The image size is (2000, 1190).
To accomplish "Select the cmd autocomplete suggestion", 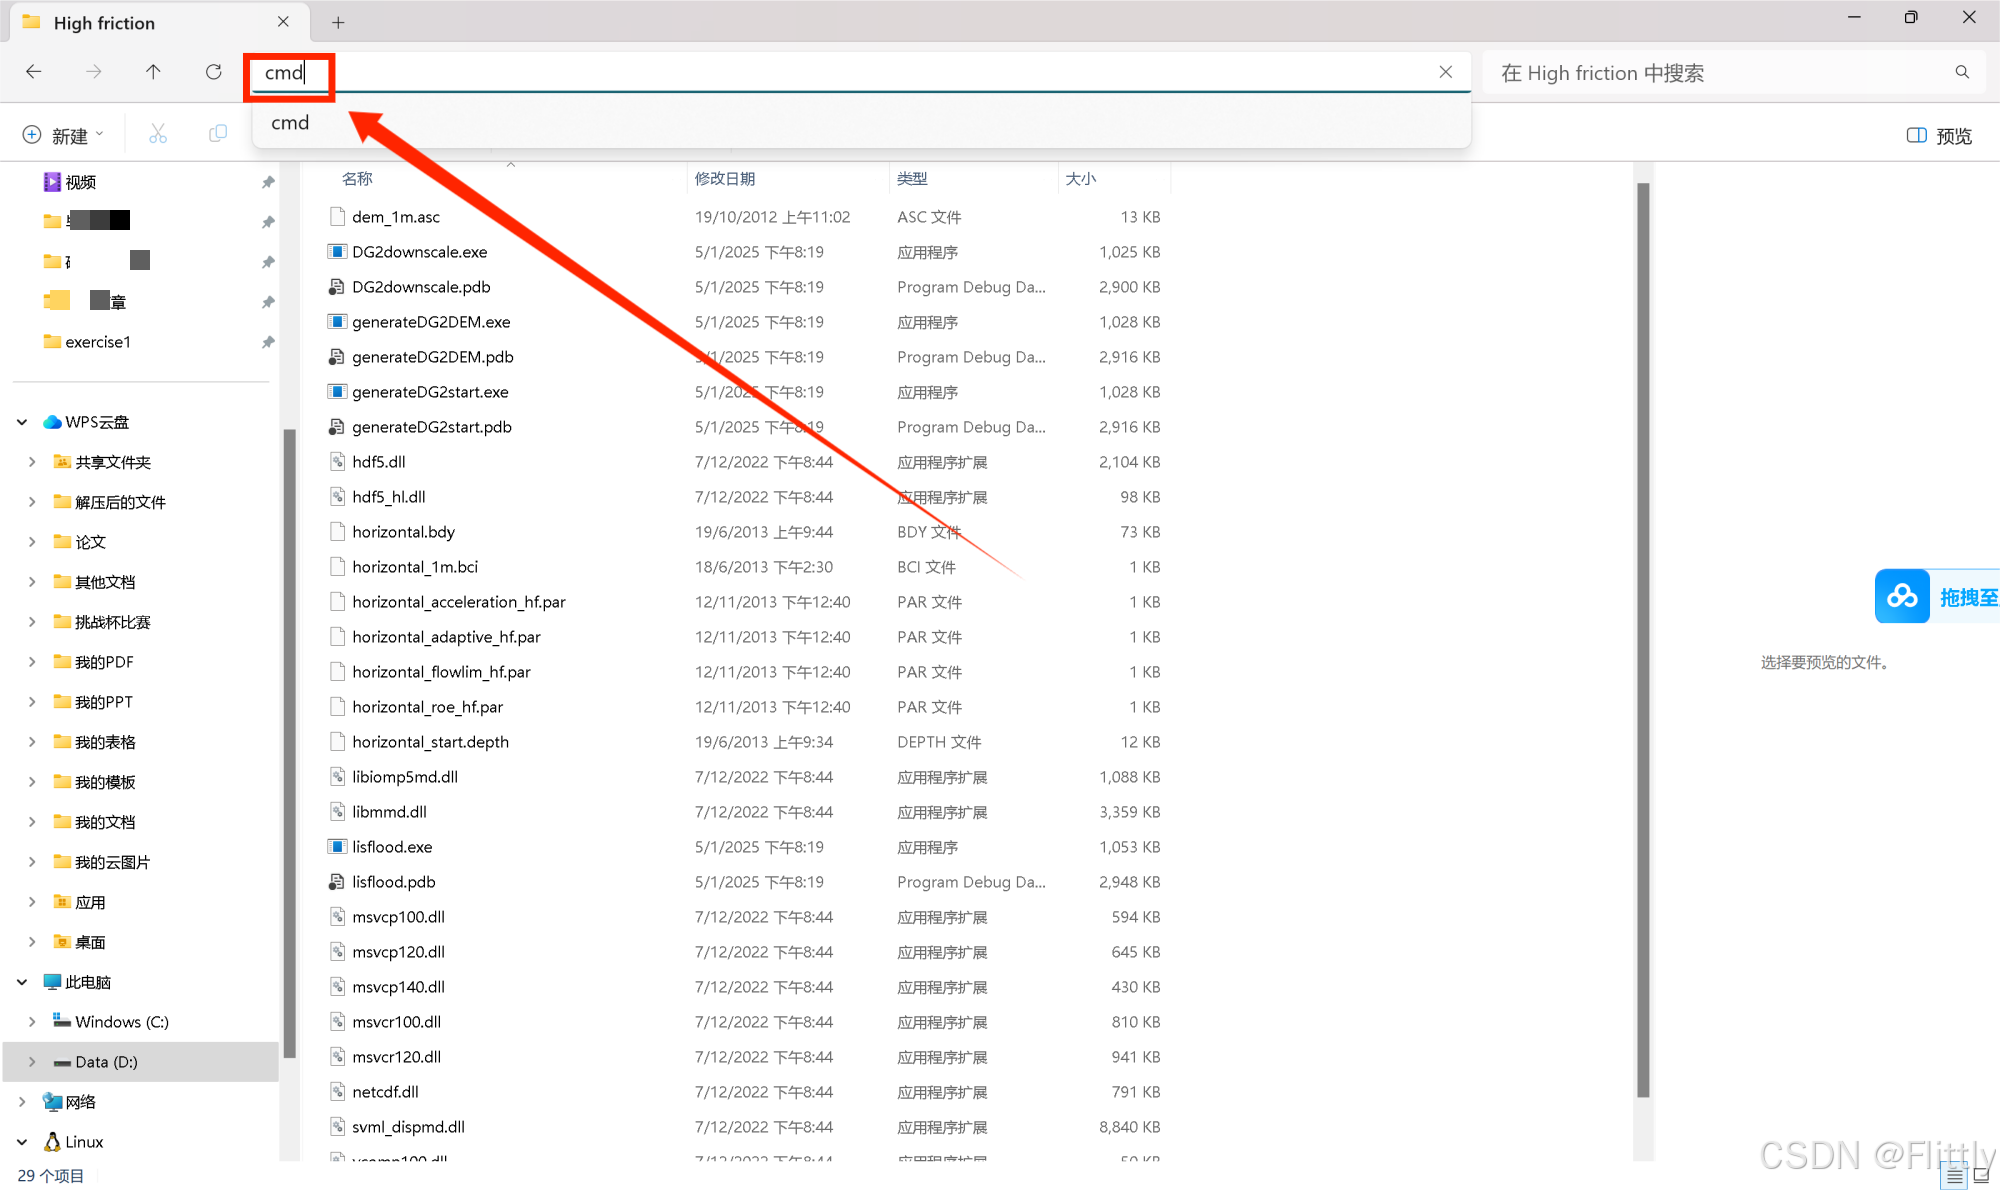I will [x=290, y=123].
